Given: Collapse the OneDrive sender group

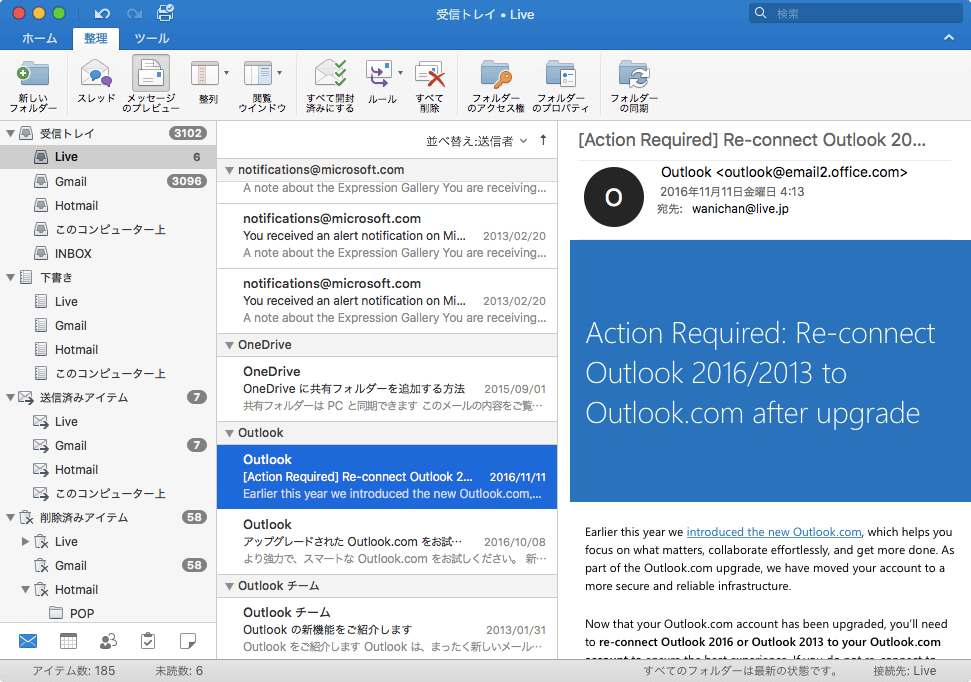Looking at the screenshot, I should pyautogui.click(x=229, y=345).
